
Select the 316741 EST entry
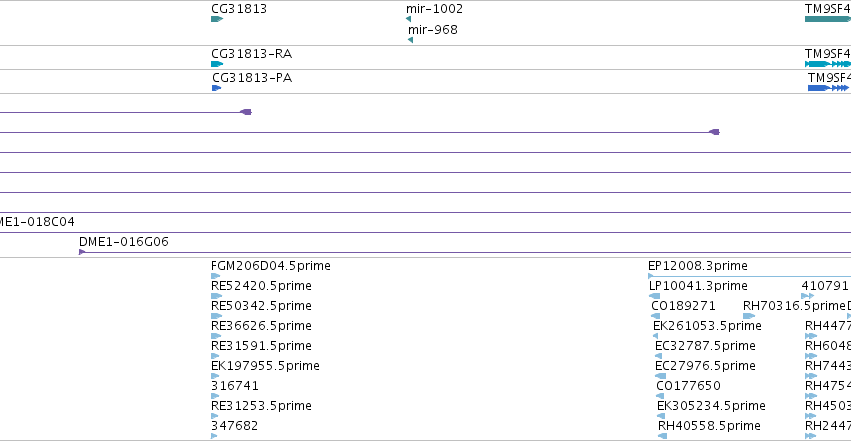pos(234,386)
